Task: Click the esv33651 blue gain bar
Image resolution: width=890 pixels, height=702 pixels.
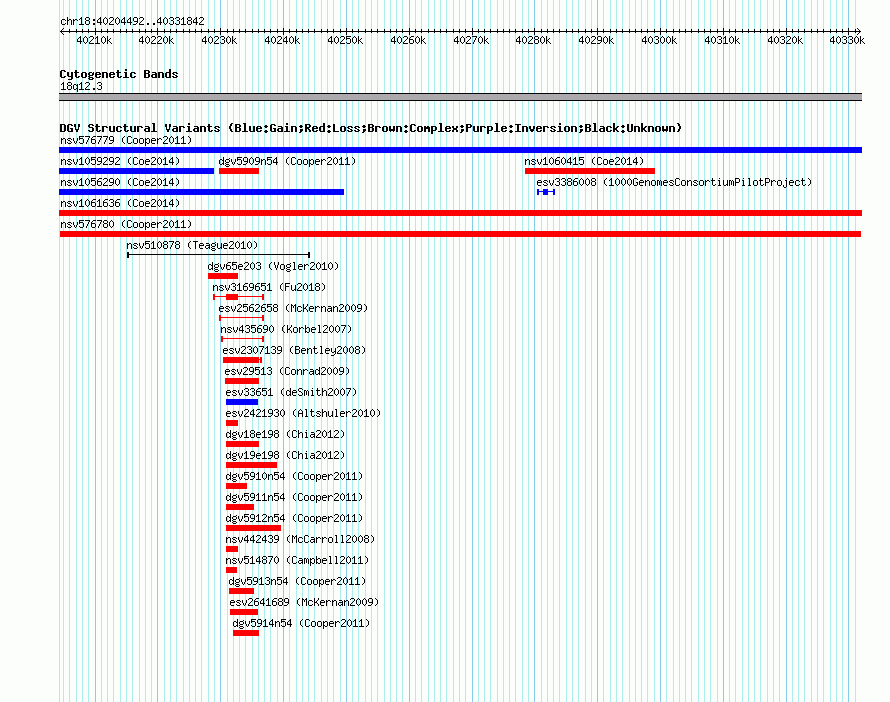Action: 242,402
